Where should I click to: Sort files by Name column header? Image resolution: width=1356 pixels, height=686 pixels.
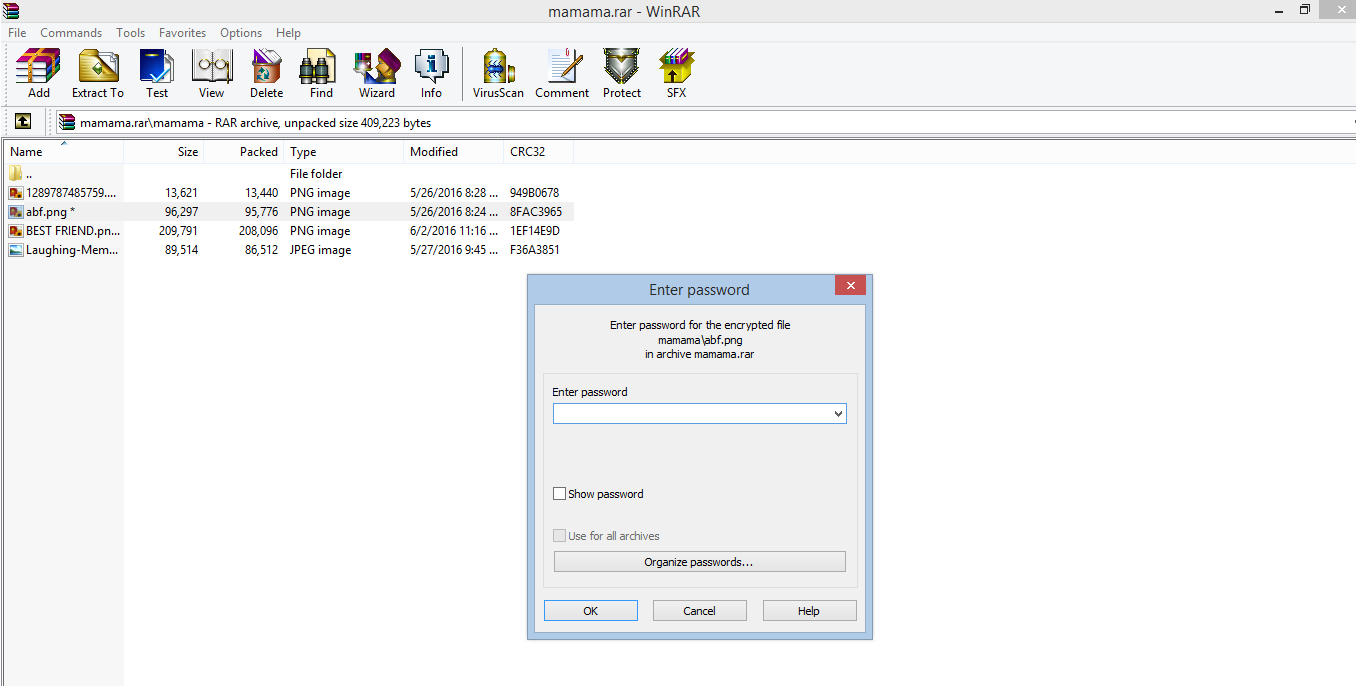[62, 152]
